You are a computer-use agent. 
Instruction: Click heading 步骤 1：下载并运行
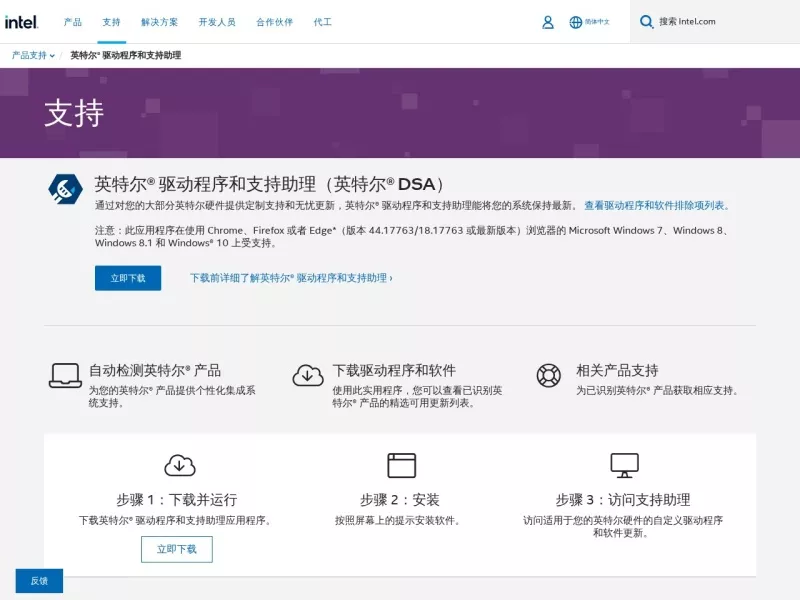tap(177, 499)
